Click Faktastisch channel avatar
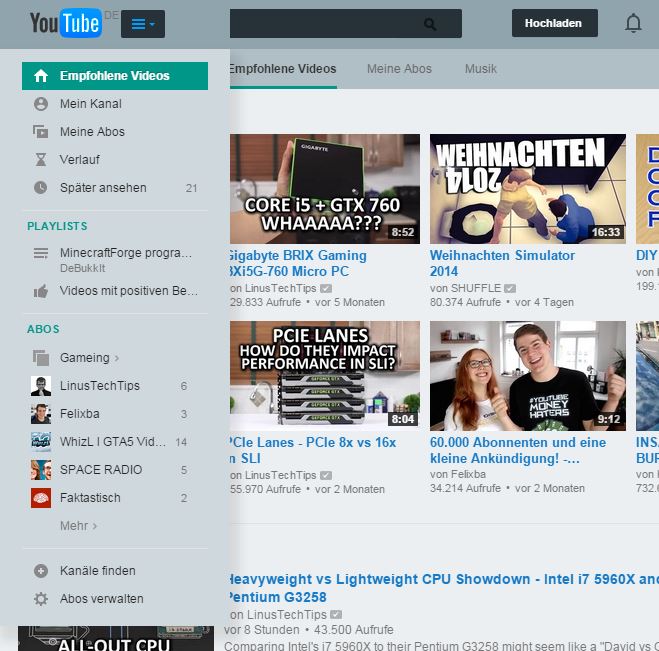The width and height of the screenshot is (659, 651). (41, 498)
